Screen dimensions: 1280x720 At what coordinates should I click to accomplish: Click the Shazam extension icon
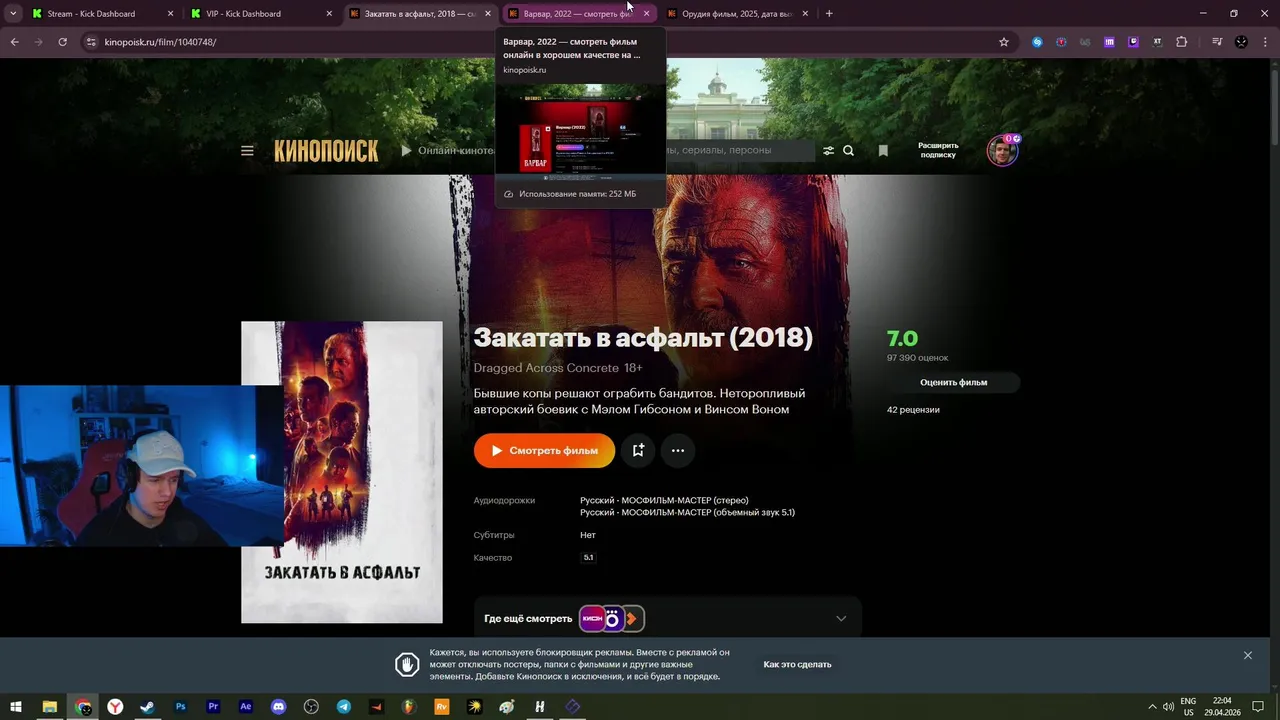[1037, 42]
